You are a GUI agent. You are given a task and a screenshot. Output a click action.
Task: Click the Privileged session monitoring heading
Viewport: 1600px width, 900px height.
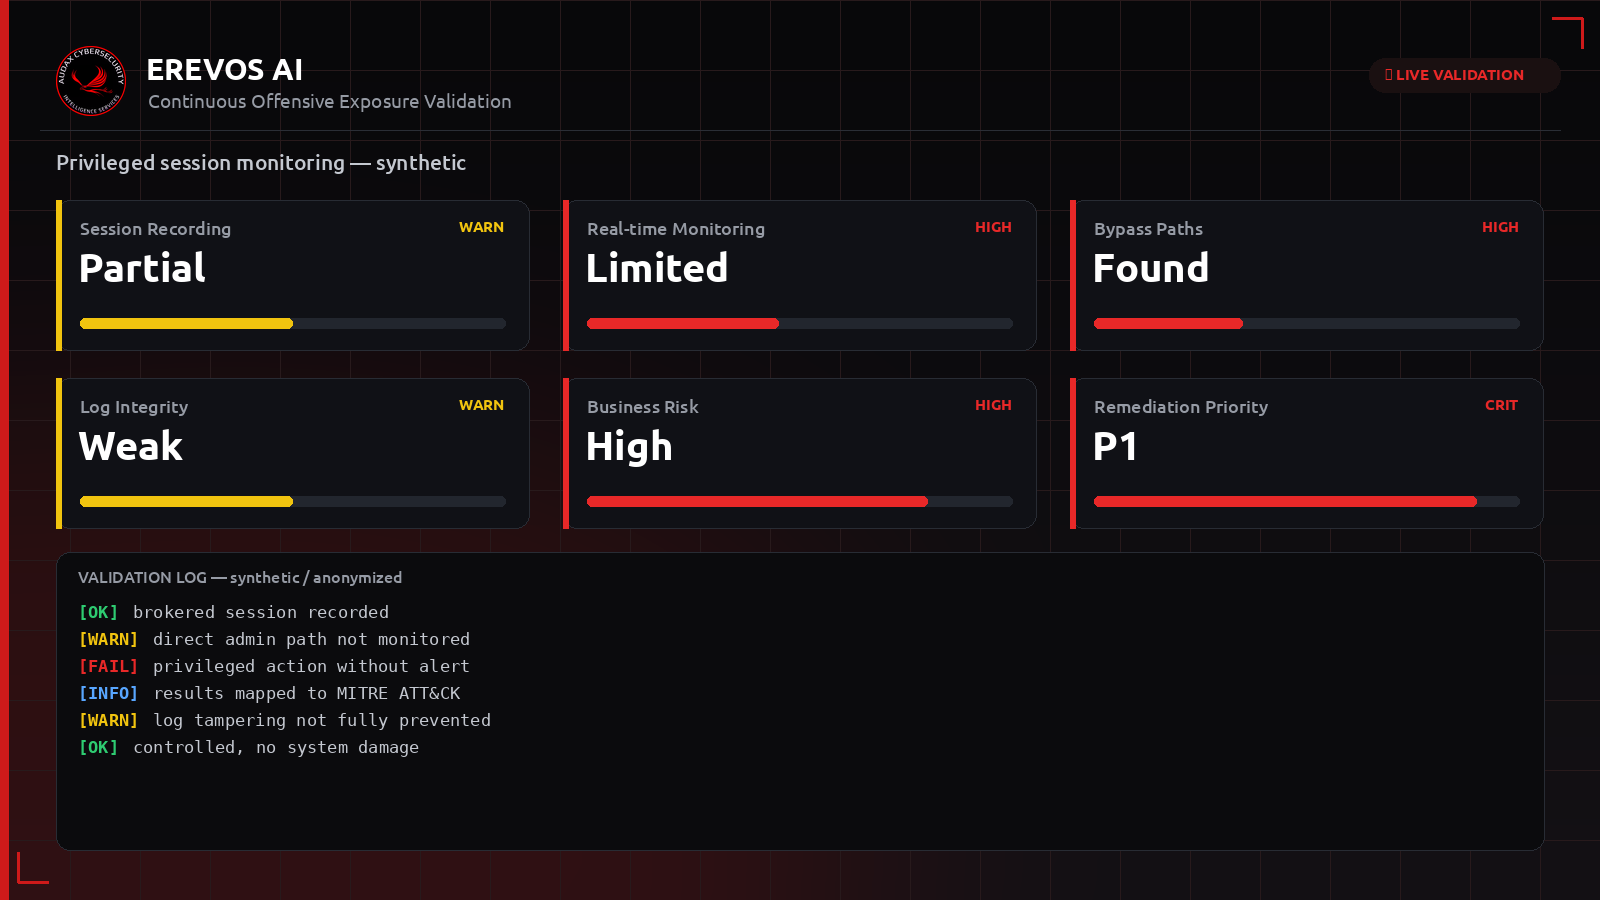tap(261, 163)
